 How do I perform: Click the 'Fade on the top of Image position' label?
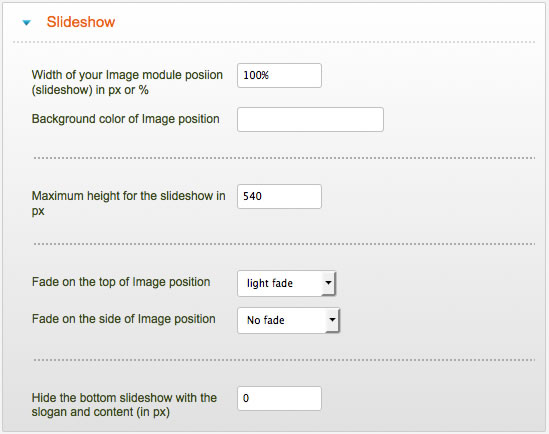121,282
